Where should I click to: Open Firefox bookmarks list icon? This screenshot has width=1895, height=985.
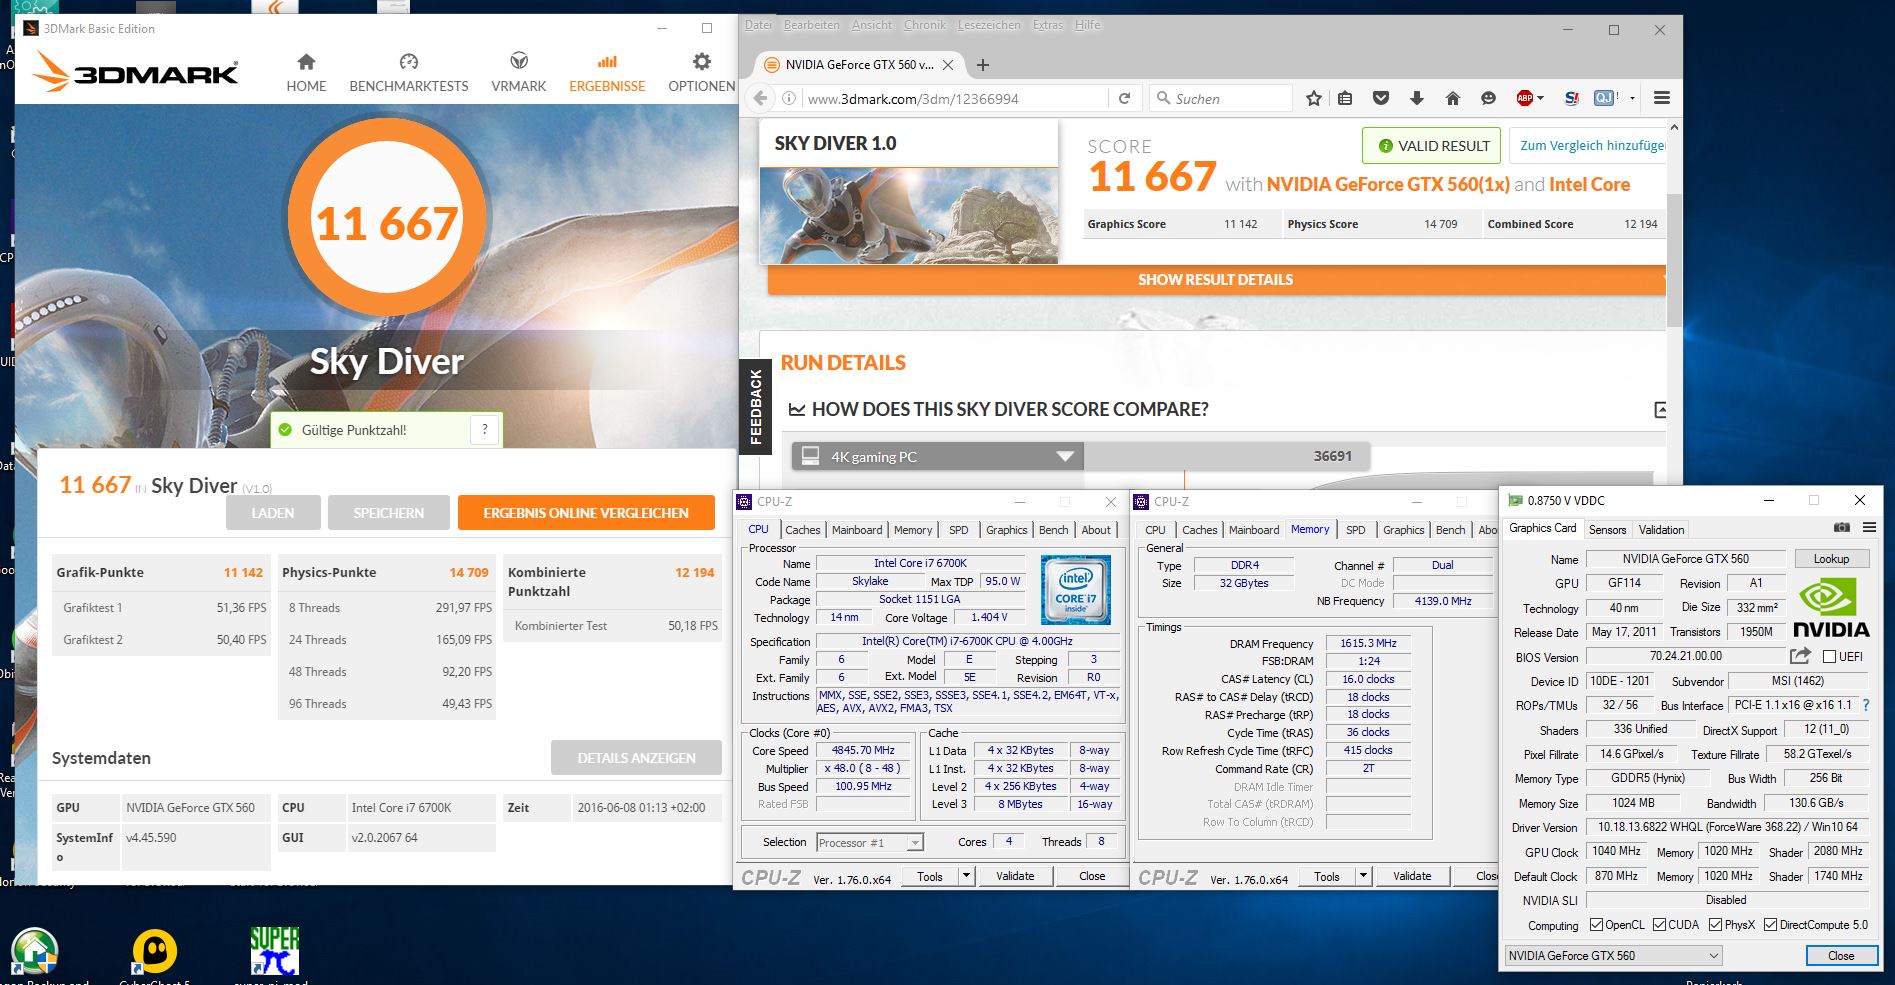coord(1345,98)
